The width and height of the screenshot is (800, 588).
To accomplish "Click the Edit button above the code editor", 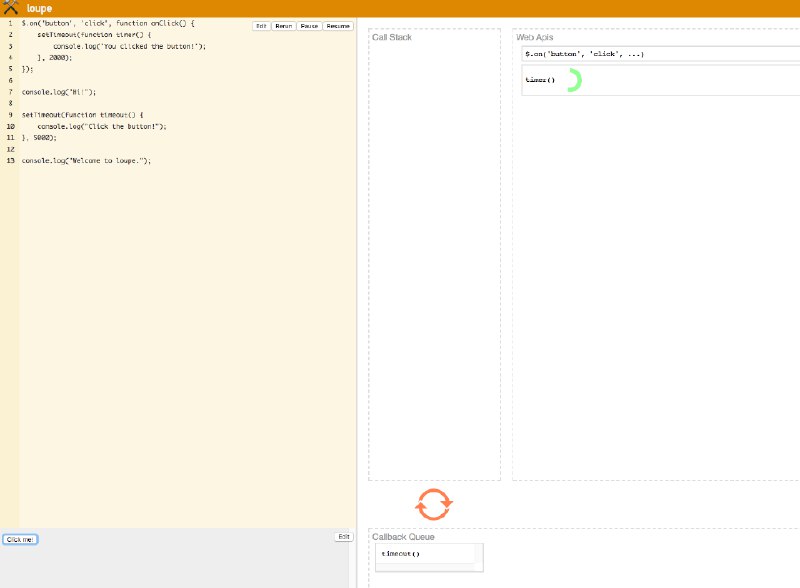I will [261, 26].
